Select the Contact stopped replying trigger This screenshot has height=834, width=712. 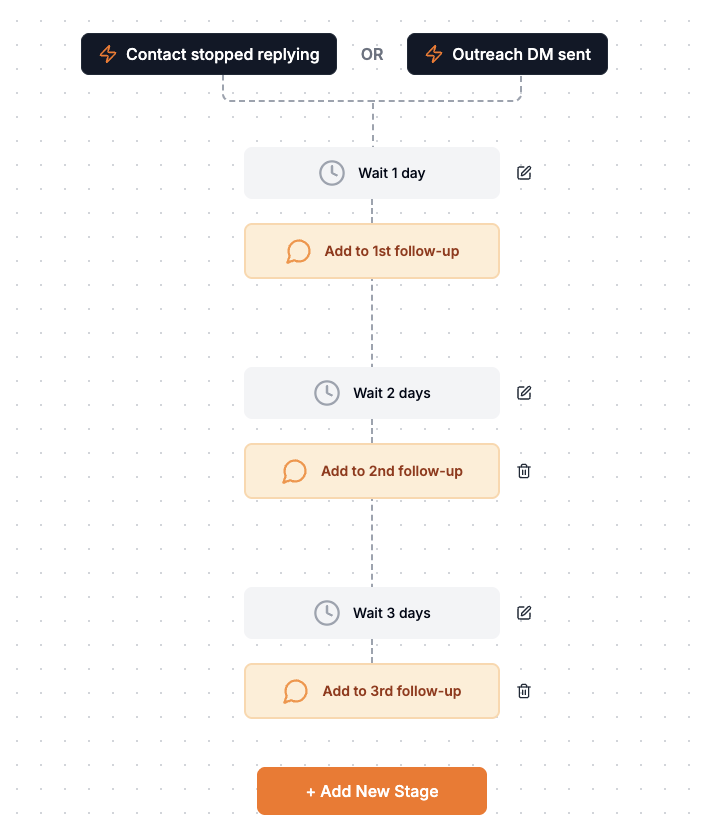click(x=208, y=54)
